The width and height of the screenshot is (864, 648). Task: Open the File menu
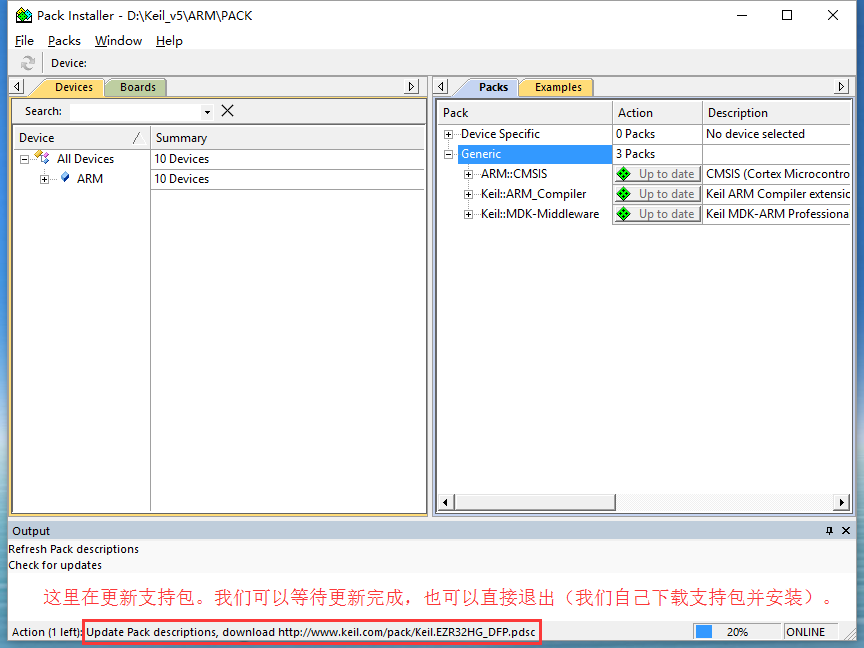24,41
